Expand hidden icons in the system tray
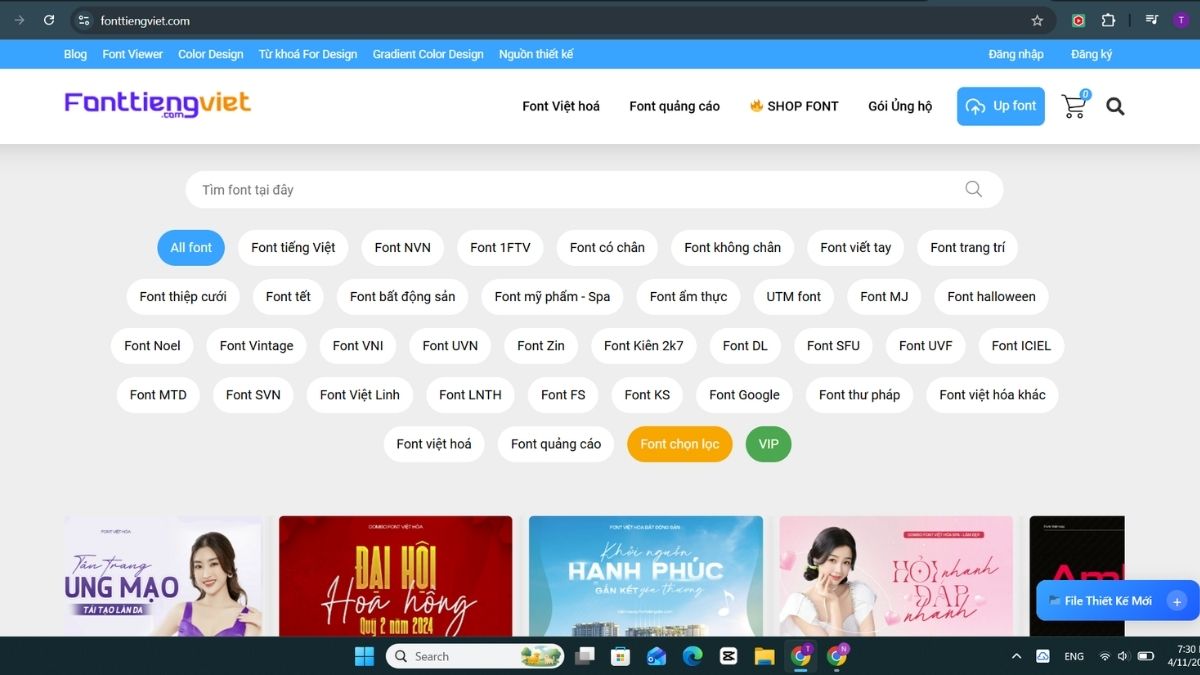 coord(1016,656)
